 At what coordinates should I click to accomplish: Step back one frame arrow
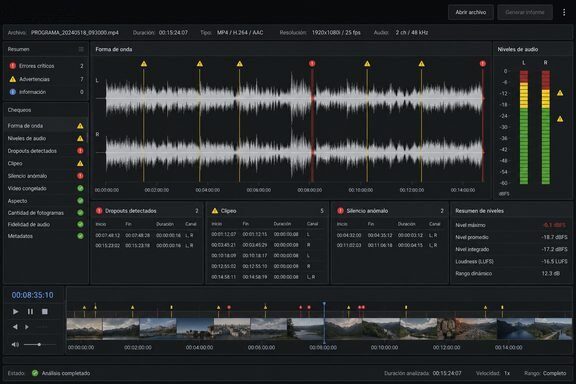coord(15,327)
